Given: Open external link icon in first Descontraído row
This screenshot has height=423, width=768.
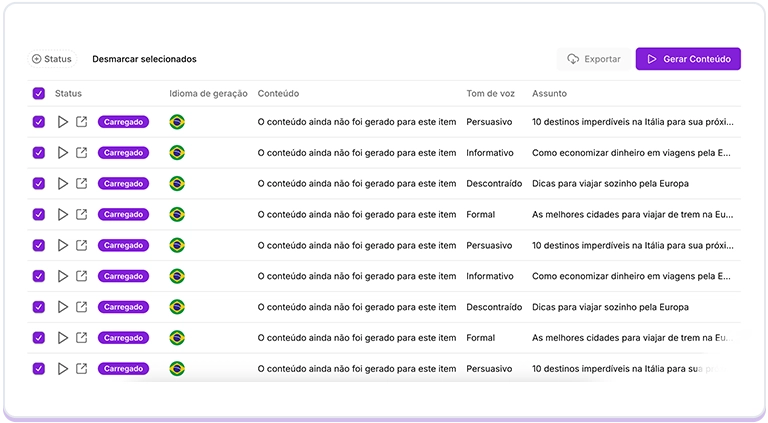Looking at the screenshot, I should coord(82,184).
